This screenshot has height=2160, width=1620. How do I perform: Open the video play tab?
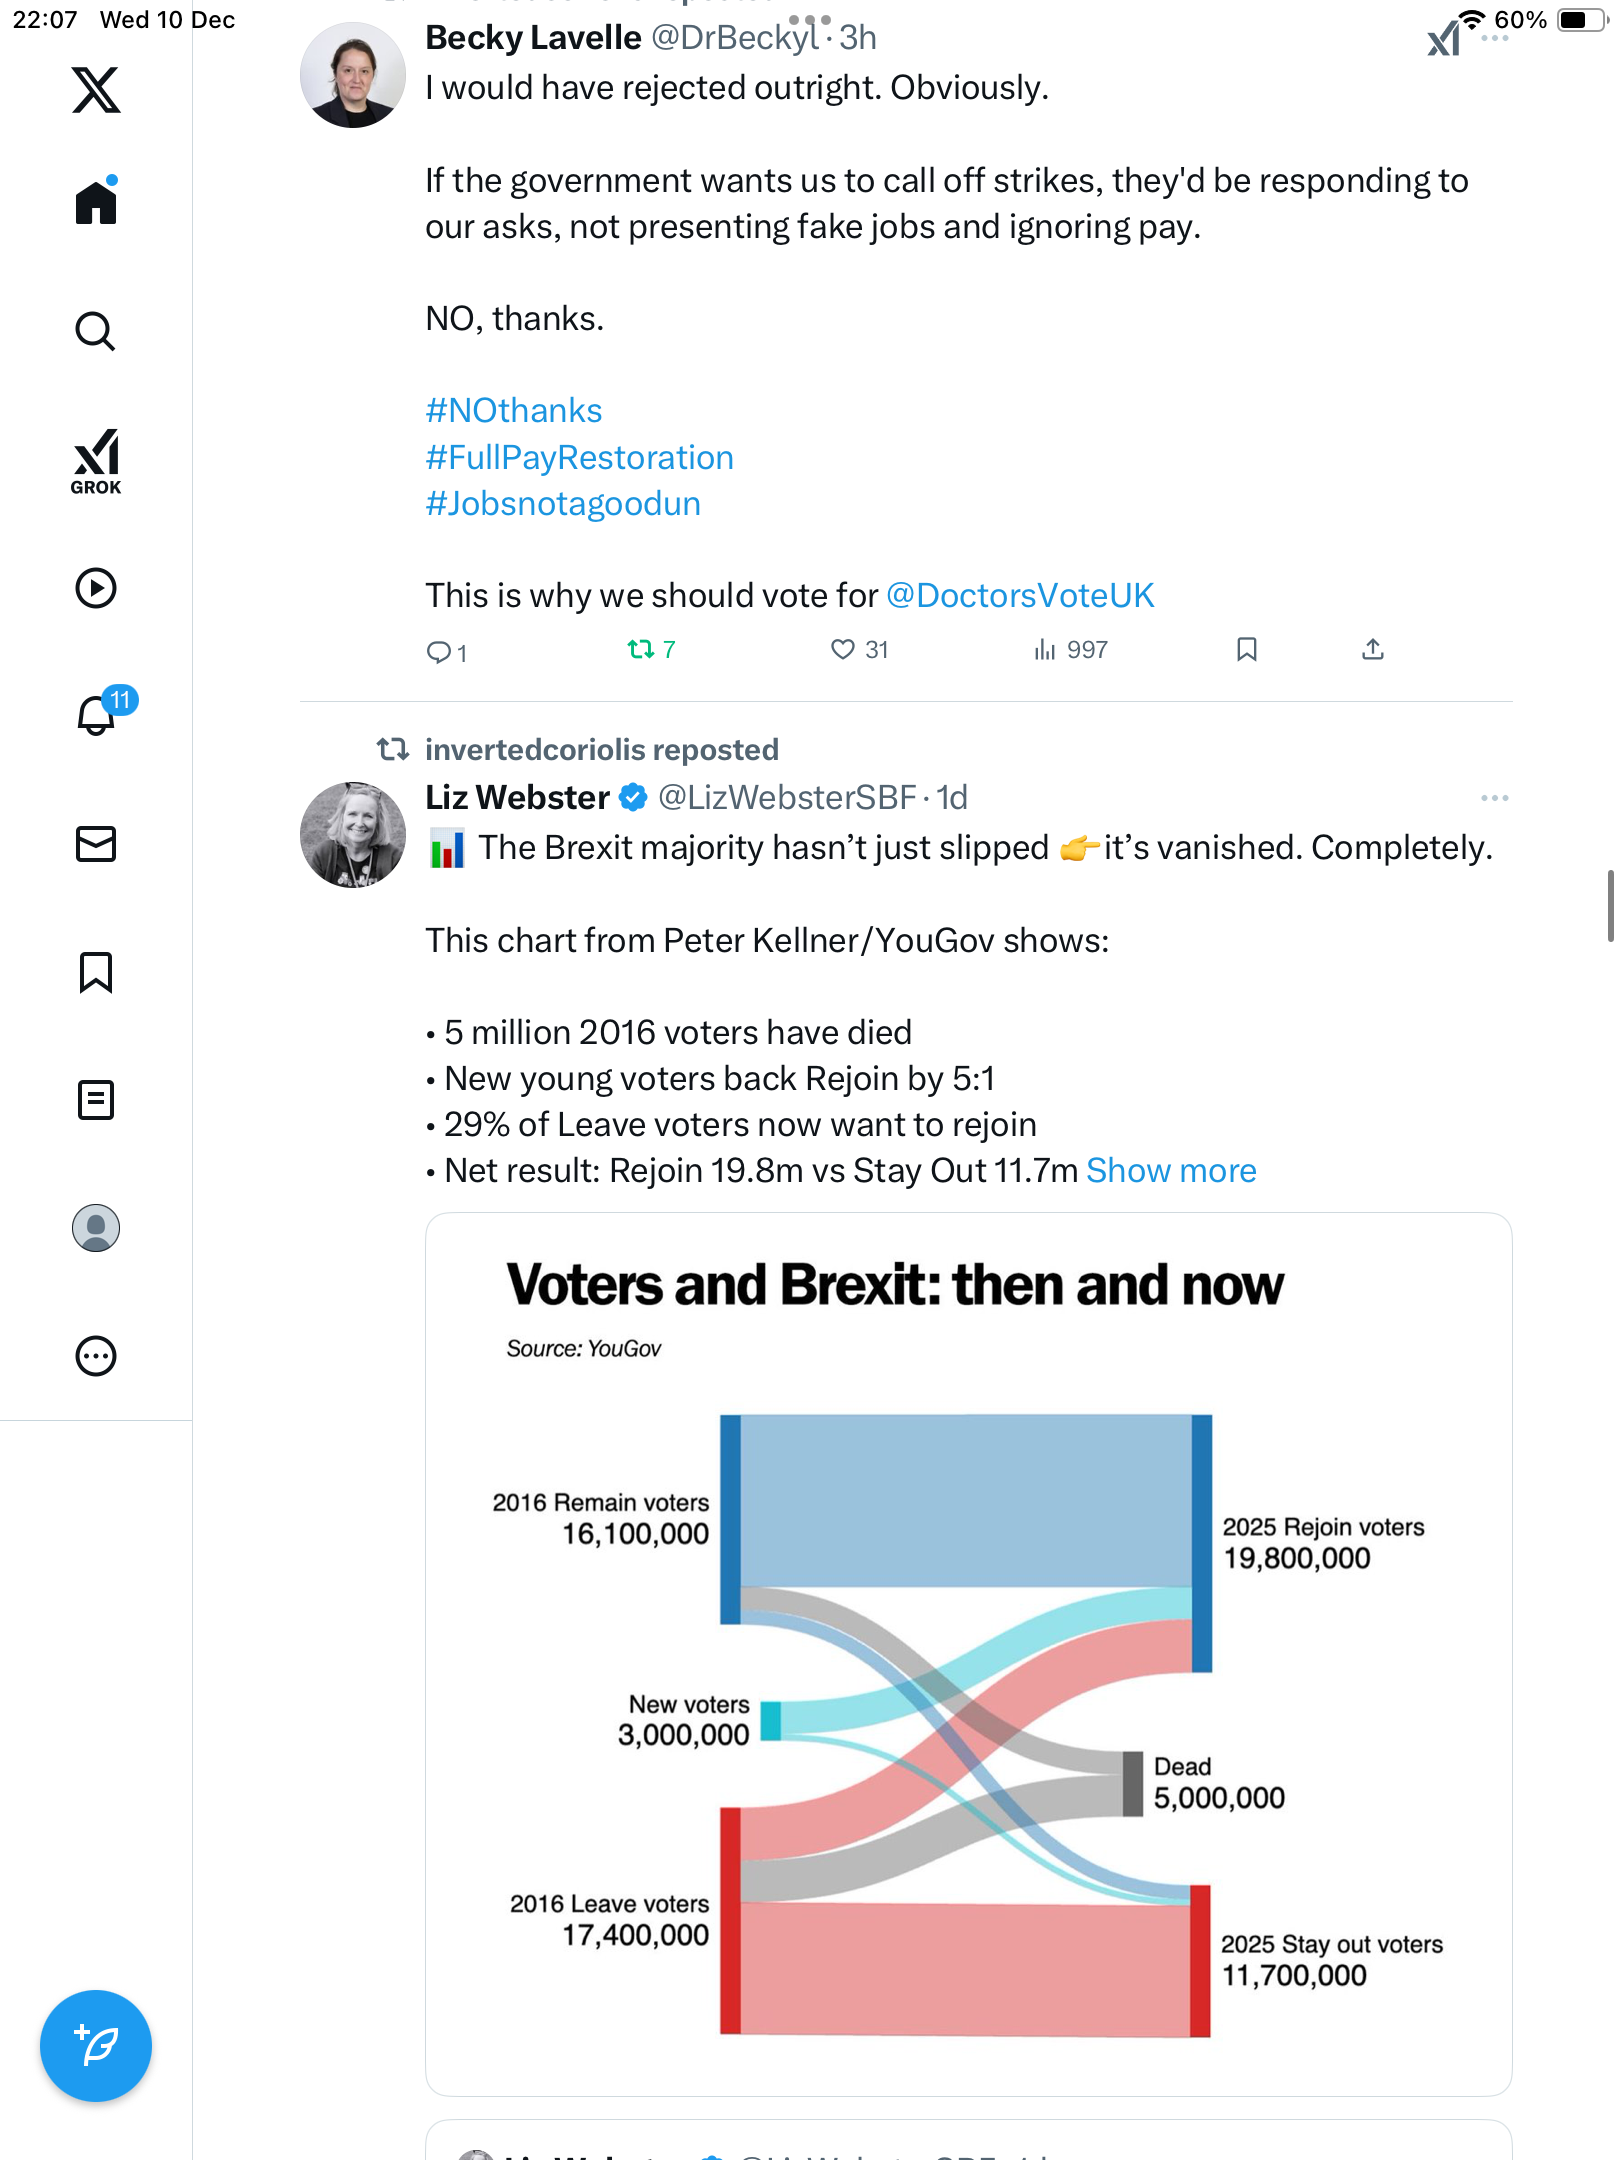coord(96,588)
